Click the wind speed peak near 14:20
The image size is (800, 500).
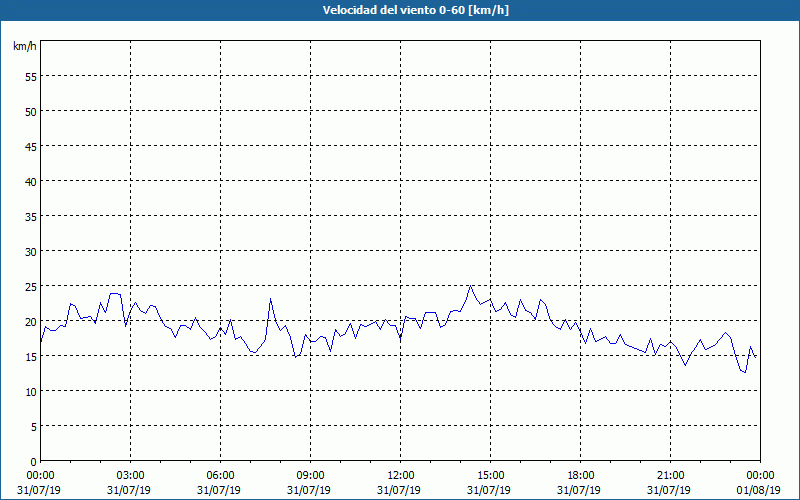coord(470,286)
